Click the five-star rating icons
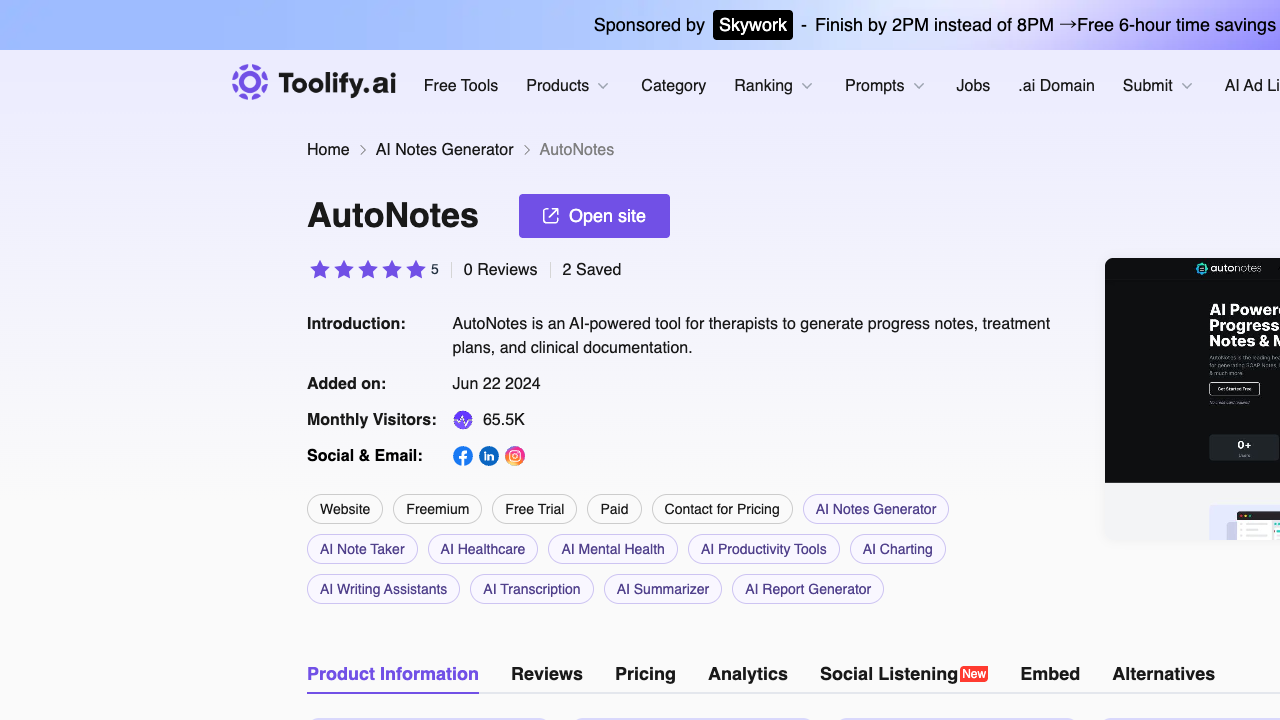 [x=368, y=269]
